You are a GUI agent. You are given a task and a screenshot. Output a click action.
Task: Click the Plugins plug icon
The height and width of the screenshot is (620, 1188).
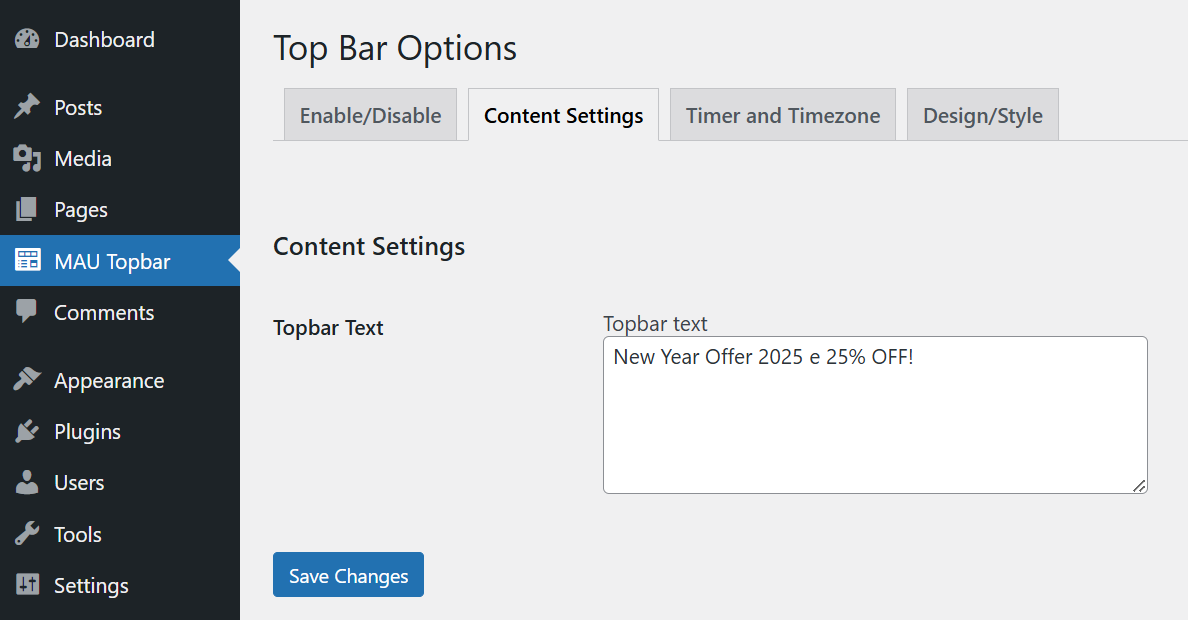[x=27, y=432]
